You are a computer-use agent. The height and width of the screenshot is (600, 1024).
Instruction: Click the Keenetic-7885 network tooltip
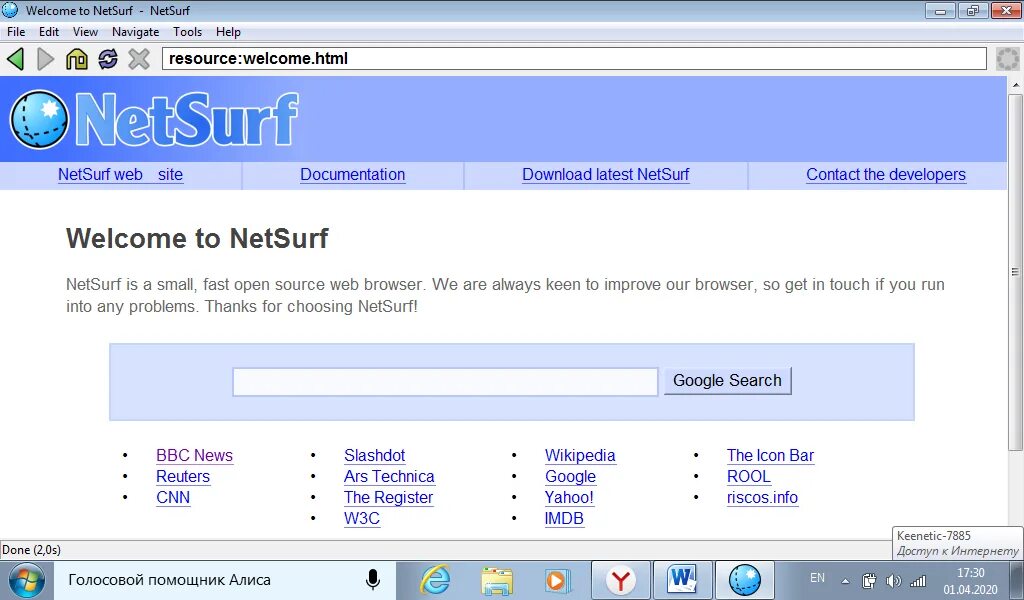click(957, 543)
